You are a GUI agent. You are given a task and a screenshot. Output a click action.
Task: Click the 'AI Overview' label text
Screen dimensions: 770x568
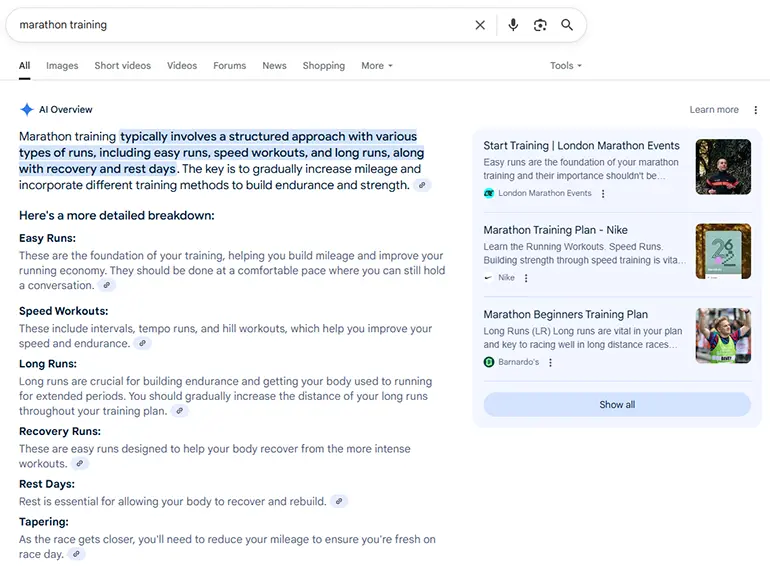pos(66,109)
